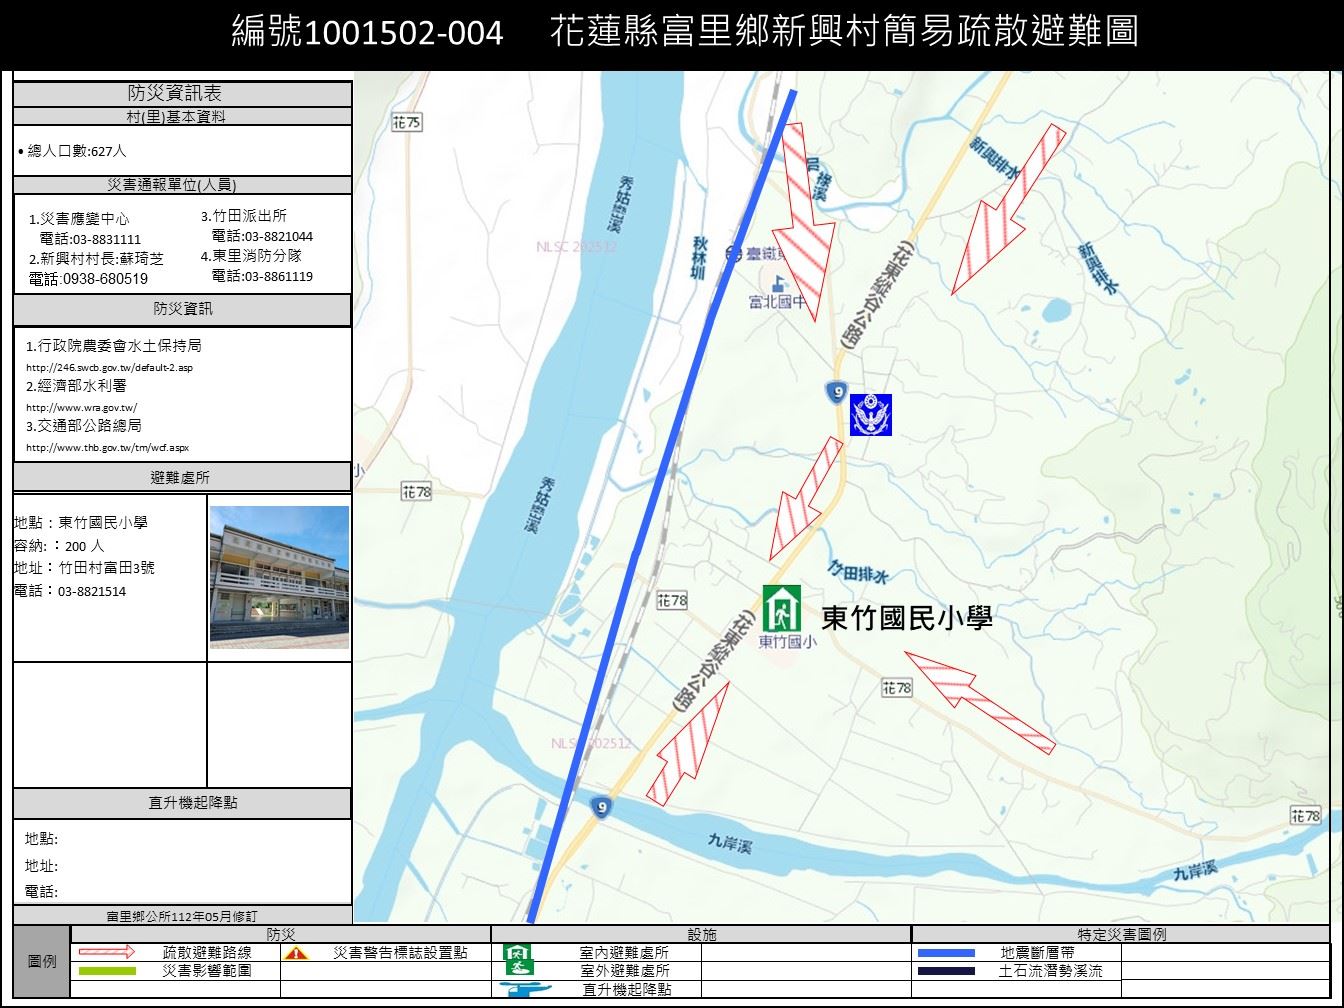Click the disaster warning triangle in the legend
Image resolution: width=1344 pixels, height=1008 pixels.
coord(295,953)
